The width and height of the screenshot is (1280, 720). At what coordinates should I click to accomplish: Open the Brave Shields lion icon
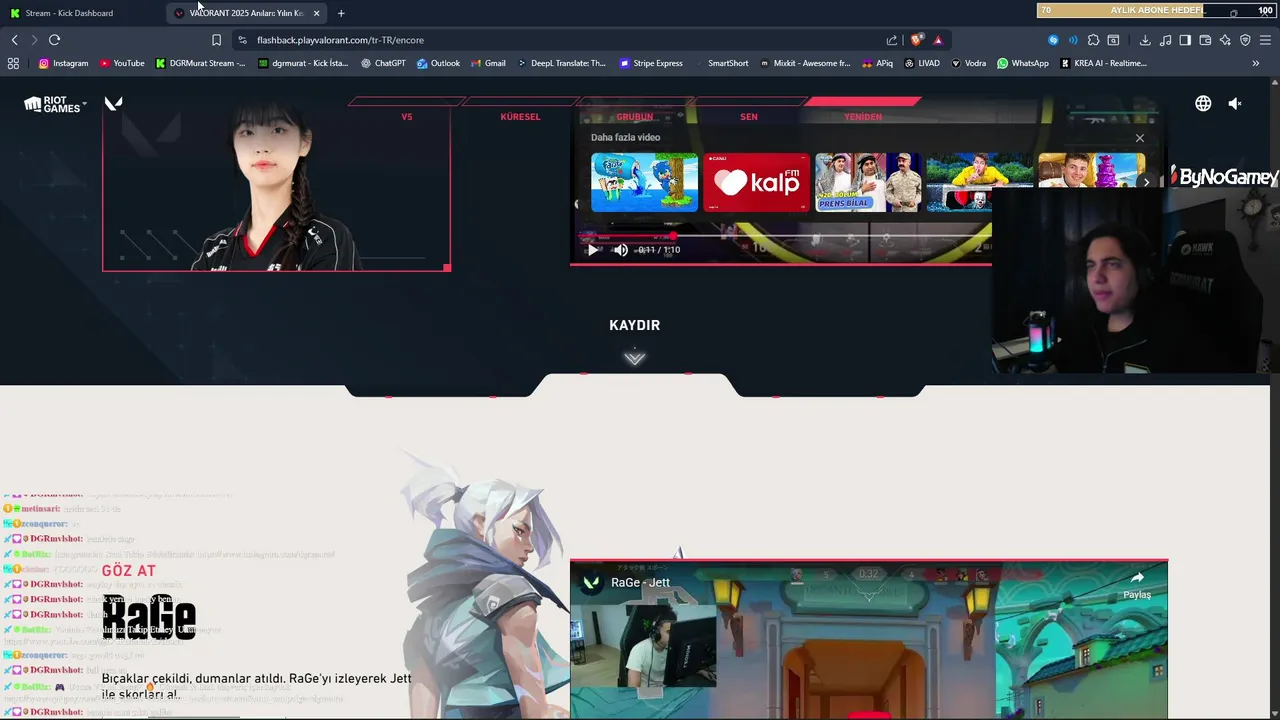click(916, 40)
